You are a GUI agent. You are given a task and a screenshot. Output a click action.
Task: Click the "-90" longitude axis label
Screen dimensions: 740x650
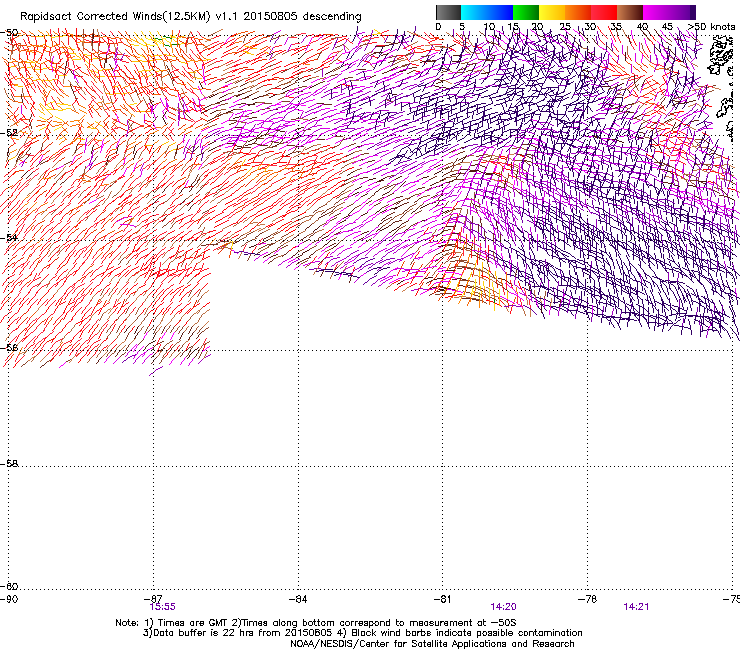coord(9,599)
